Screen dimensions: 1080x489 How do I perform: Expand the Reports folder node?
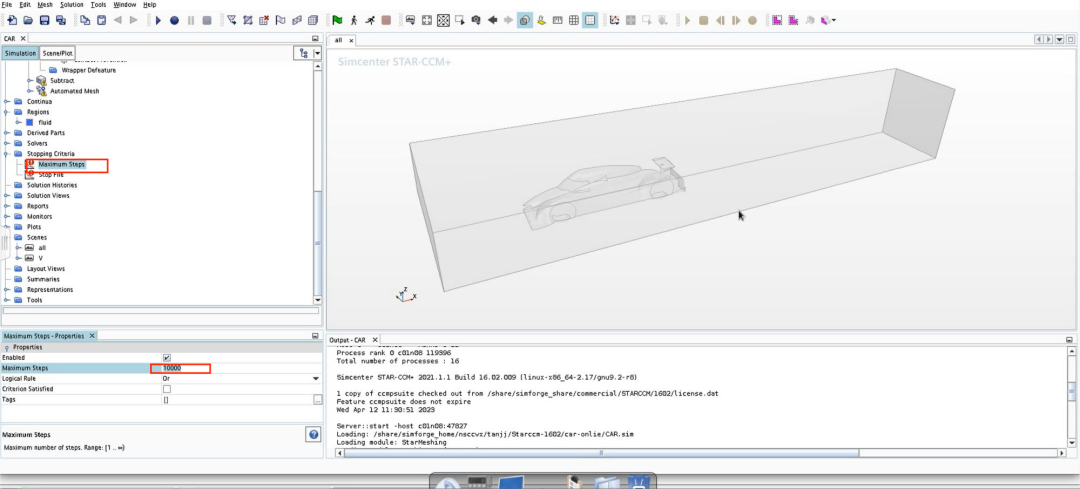8,206
